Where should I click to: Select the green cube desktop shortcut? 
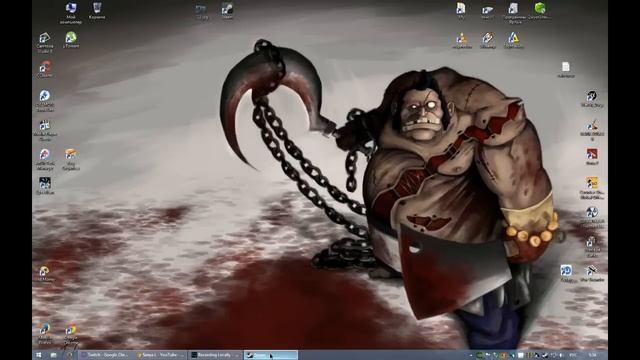pos(540,11)
